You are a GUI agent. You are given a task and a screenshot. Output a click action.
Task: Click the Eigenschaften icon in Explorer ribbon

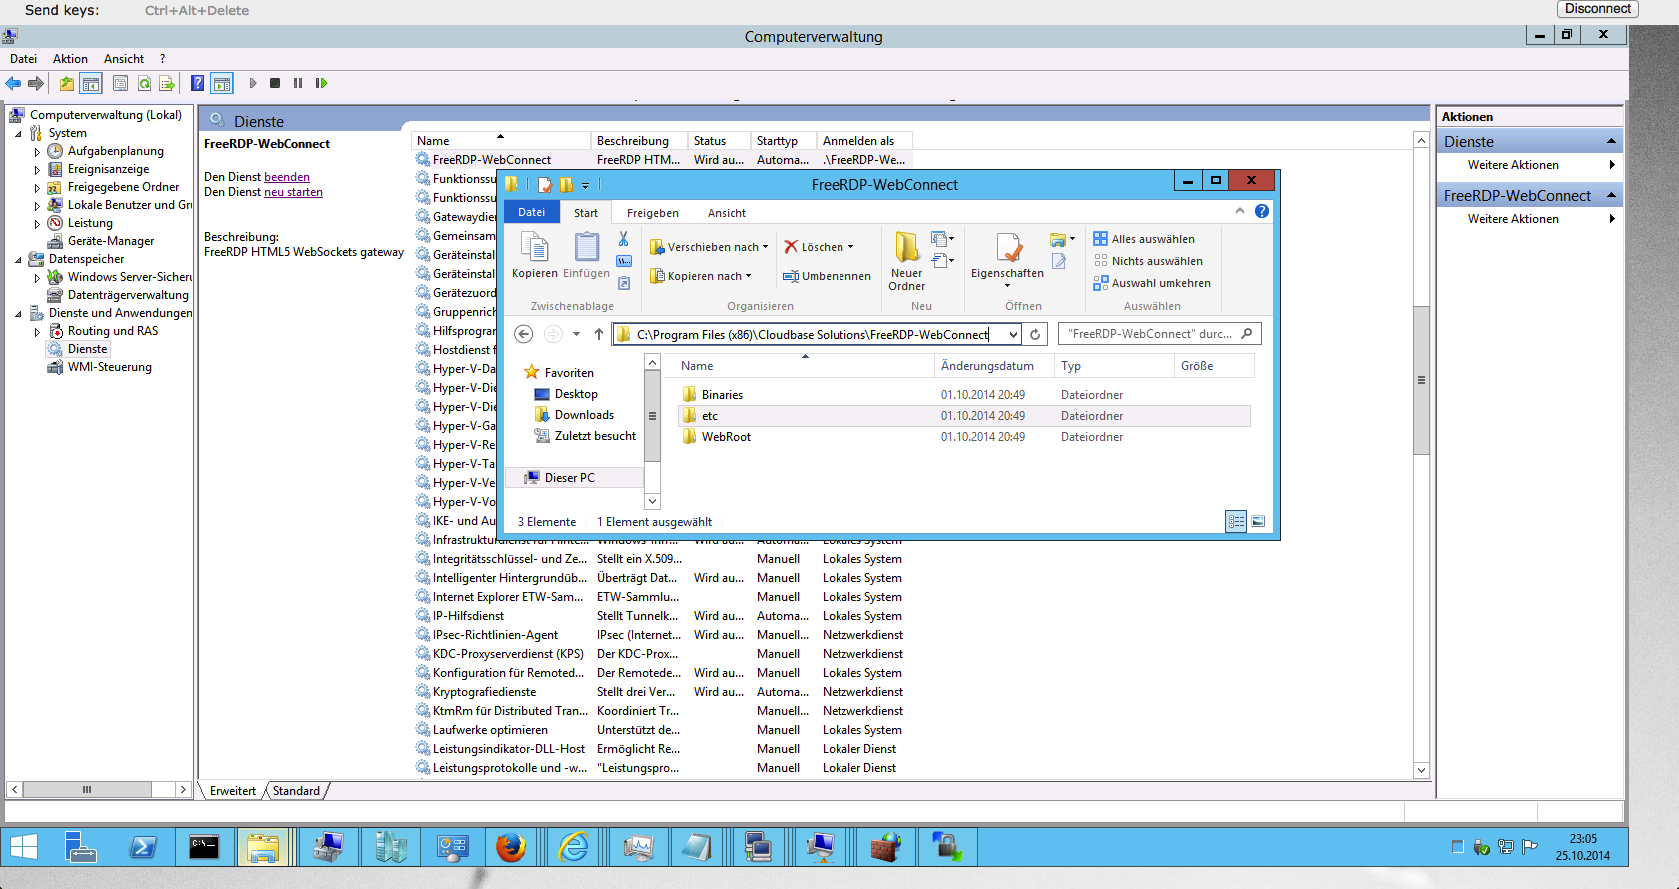1008,249
